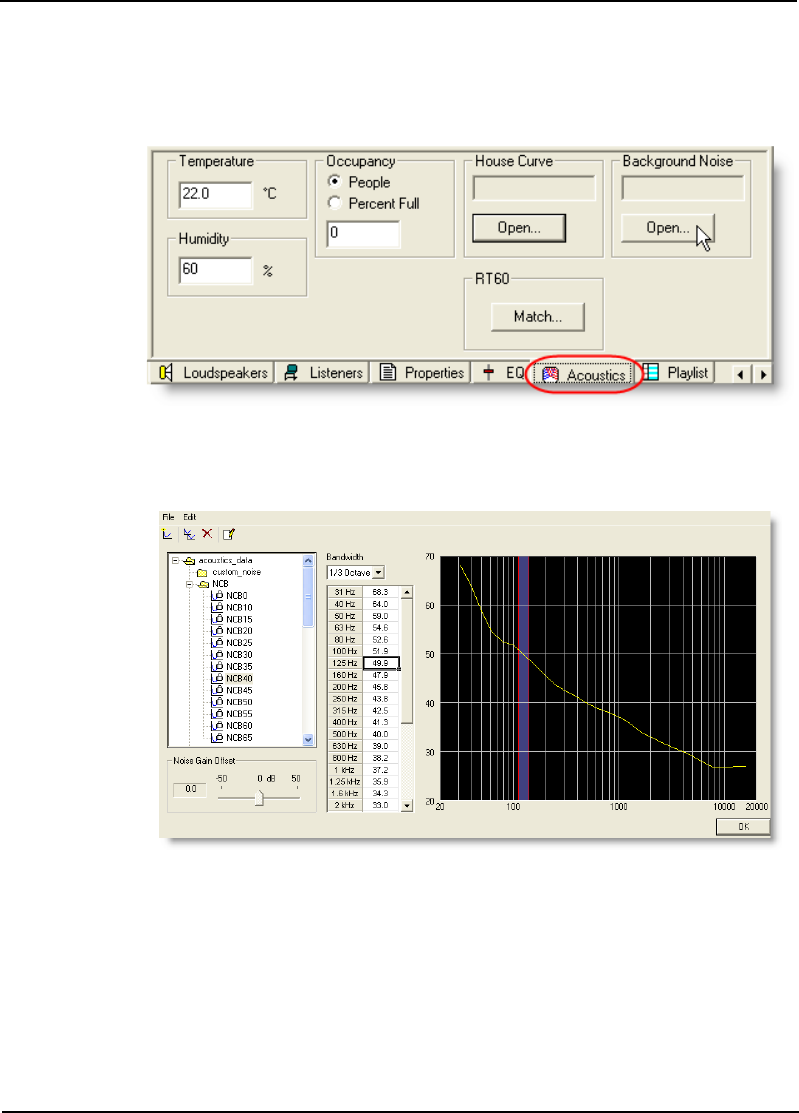The width and height of the screenshot is (799, 1113).
Task: Click the red X delete icon
Action: click(x=206, y=534)
